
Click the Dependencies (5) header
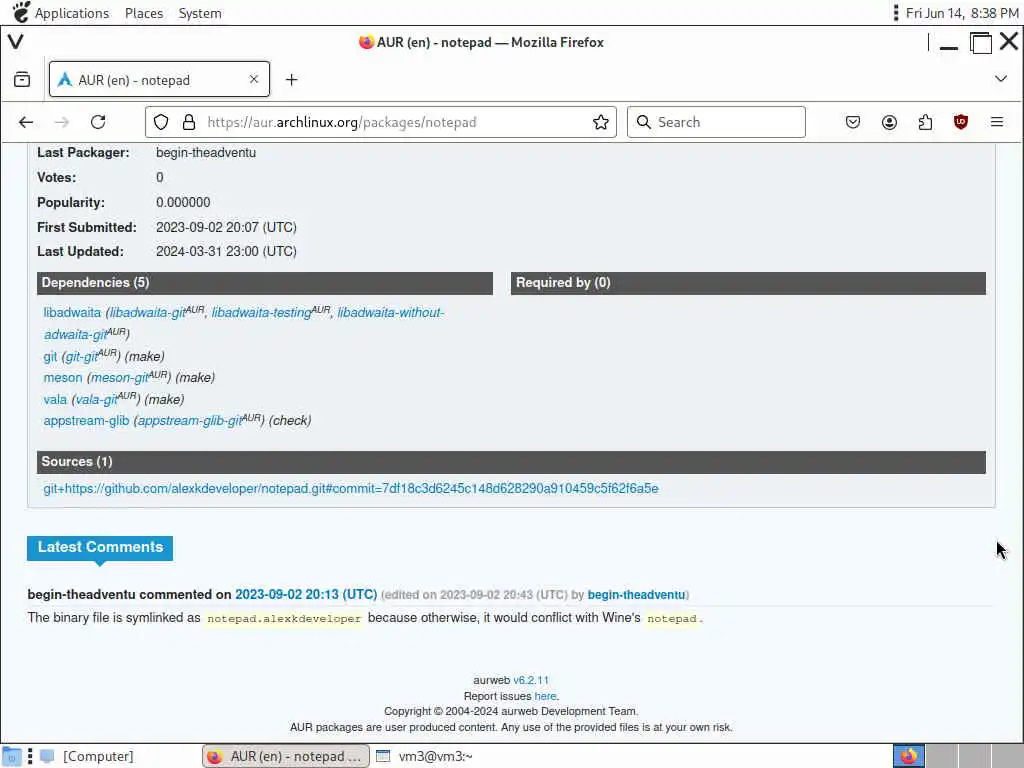[264, 283]
